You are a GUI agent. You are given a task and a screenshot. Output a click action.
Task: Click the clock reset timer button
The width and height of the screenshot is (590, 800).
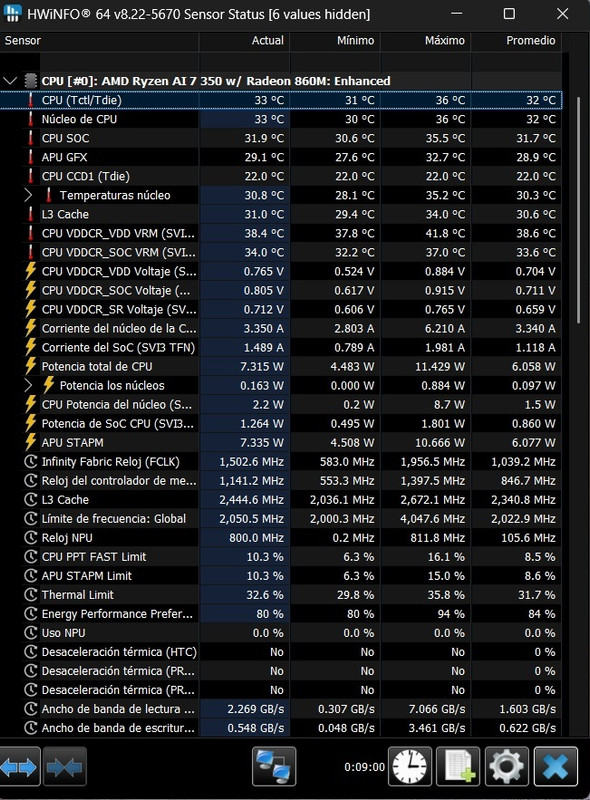(410, 767)
